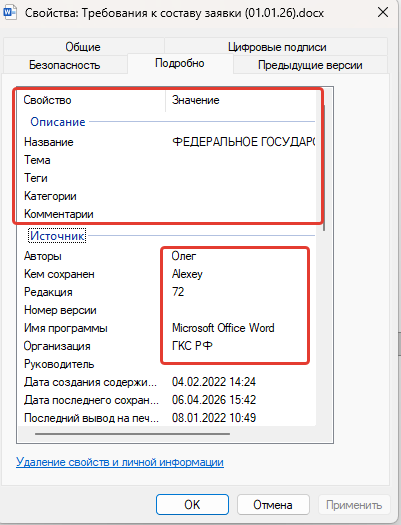Click the Название value ФЕДЕРАЛЬНОЕ ГОСУДАР
This screenshot has height=525, width=401.
pyautogui.click(x=244, y=142)
